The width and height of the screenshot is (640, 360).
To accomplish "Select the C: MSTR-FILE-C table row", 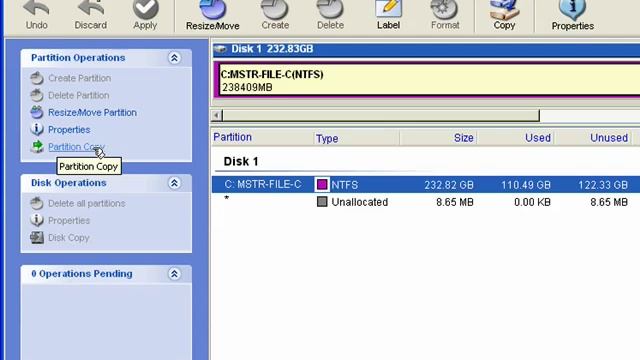I will [x=426, y=184].
